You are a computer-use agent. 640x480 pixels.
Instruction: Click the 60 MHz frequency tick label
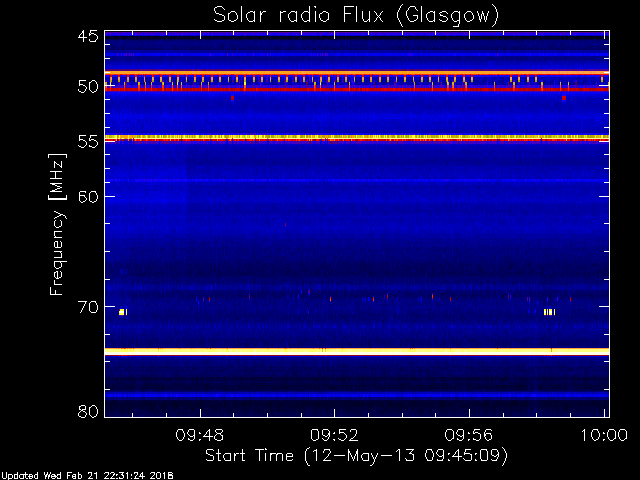click(88, 196)
